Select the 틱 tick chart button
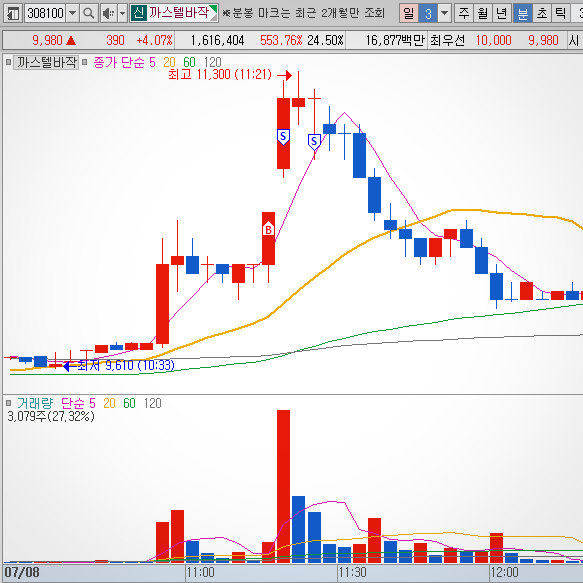 pos(560,13)
